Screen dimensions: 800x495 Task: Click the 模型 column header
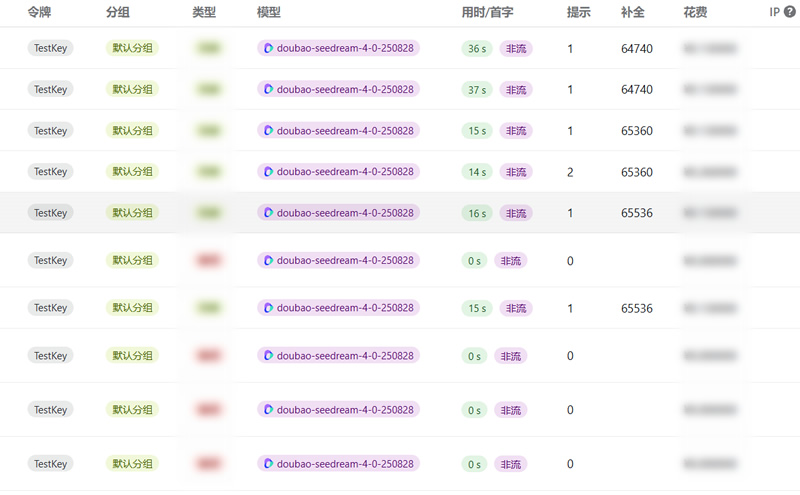(x=268, y=13)
